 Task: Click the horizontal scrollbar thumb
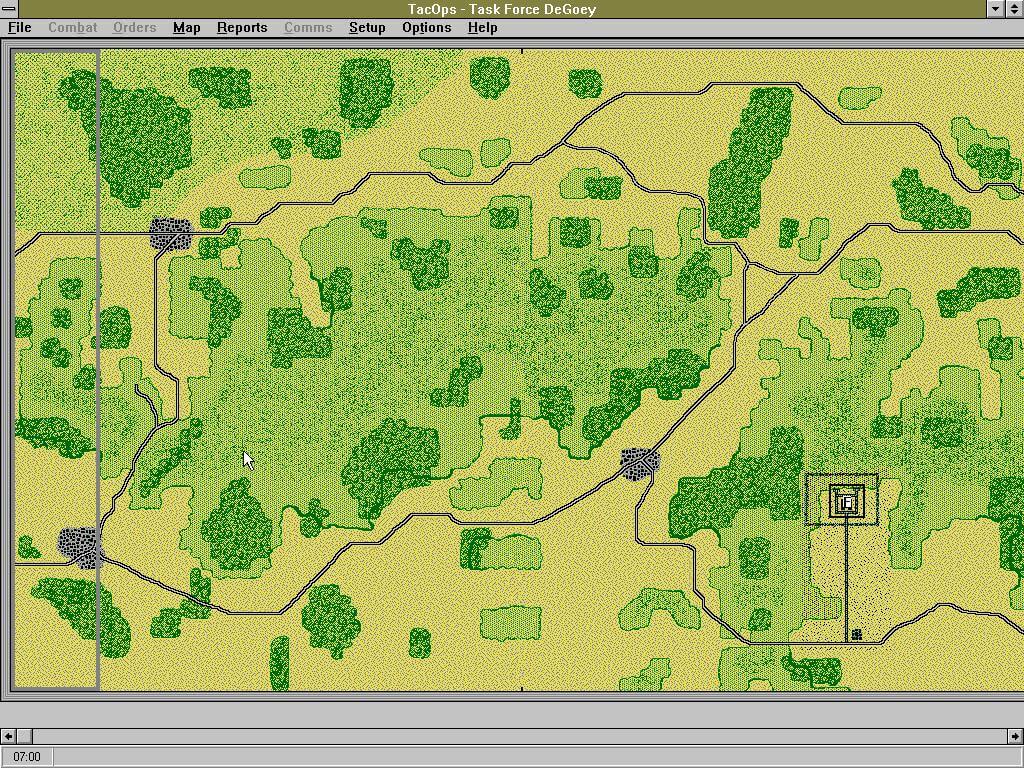point(24,736)
